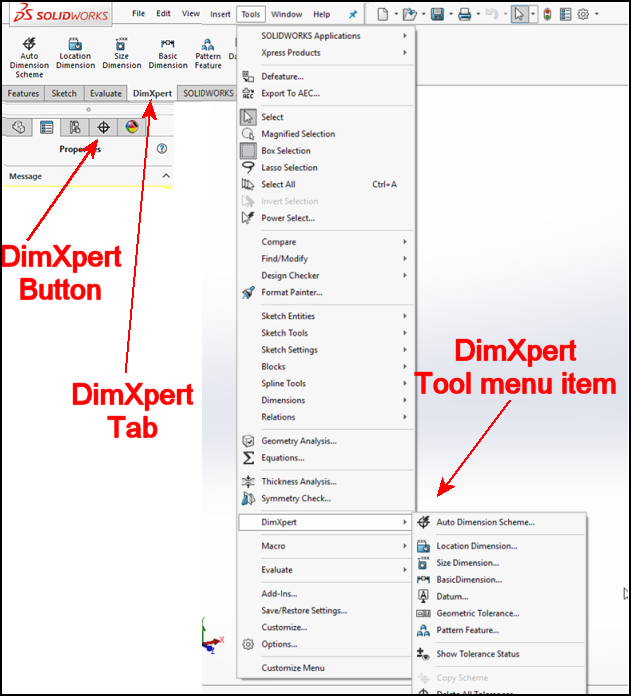This screenshot has height=696, width=631.
Task: Open the DisplayManager color ball icon
Action: (x=132, y=127)
